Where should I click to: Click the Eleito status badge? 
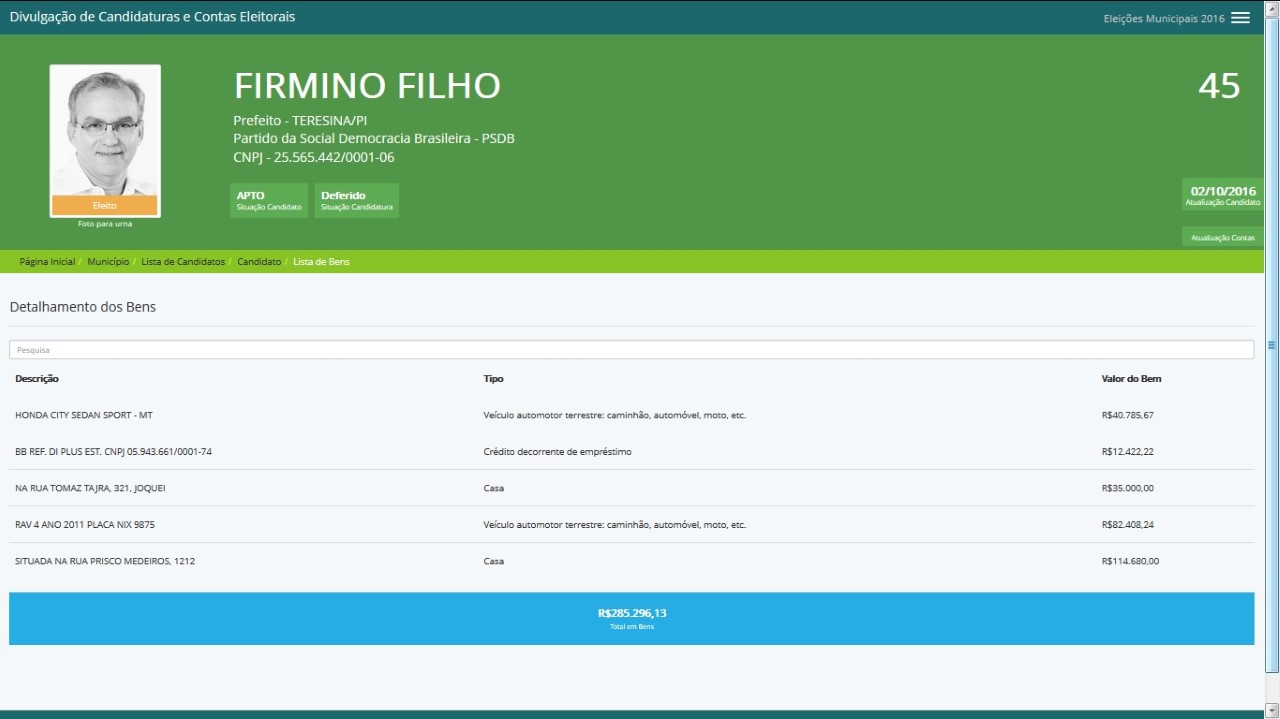point(105,205)
